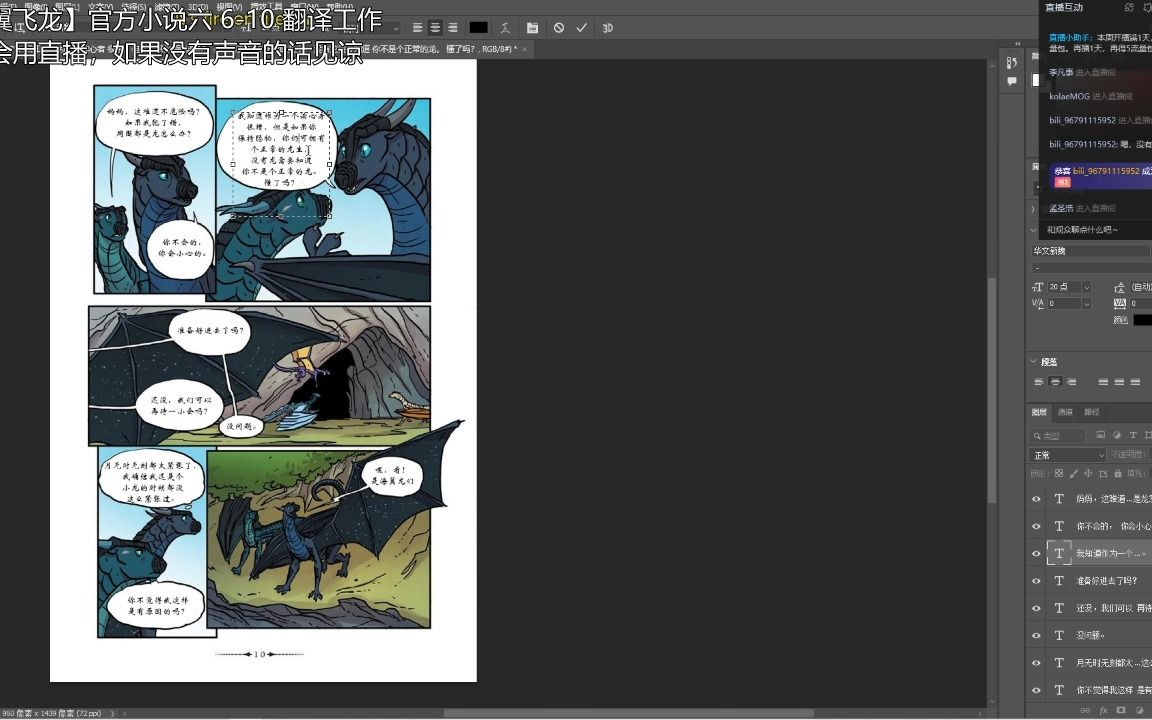Toggle visibility of 准备好进去了吗 layer
1152x720 pixels.
click(x=1037, y=580)
